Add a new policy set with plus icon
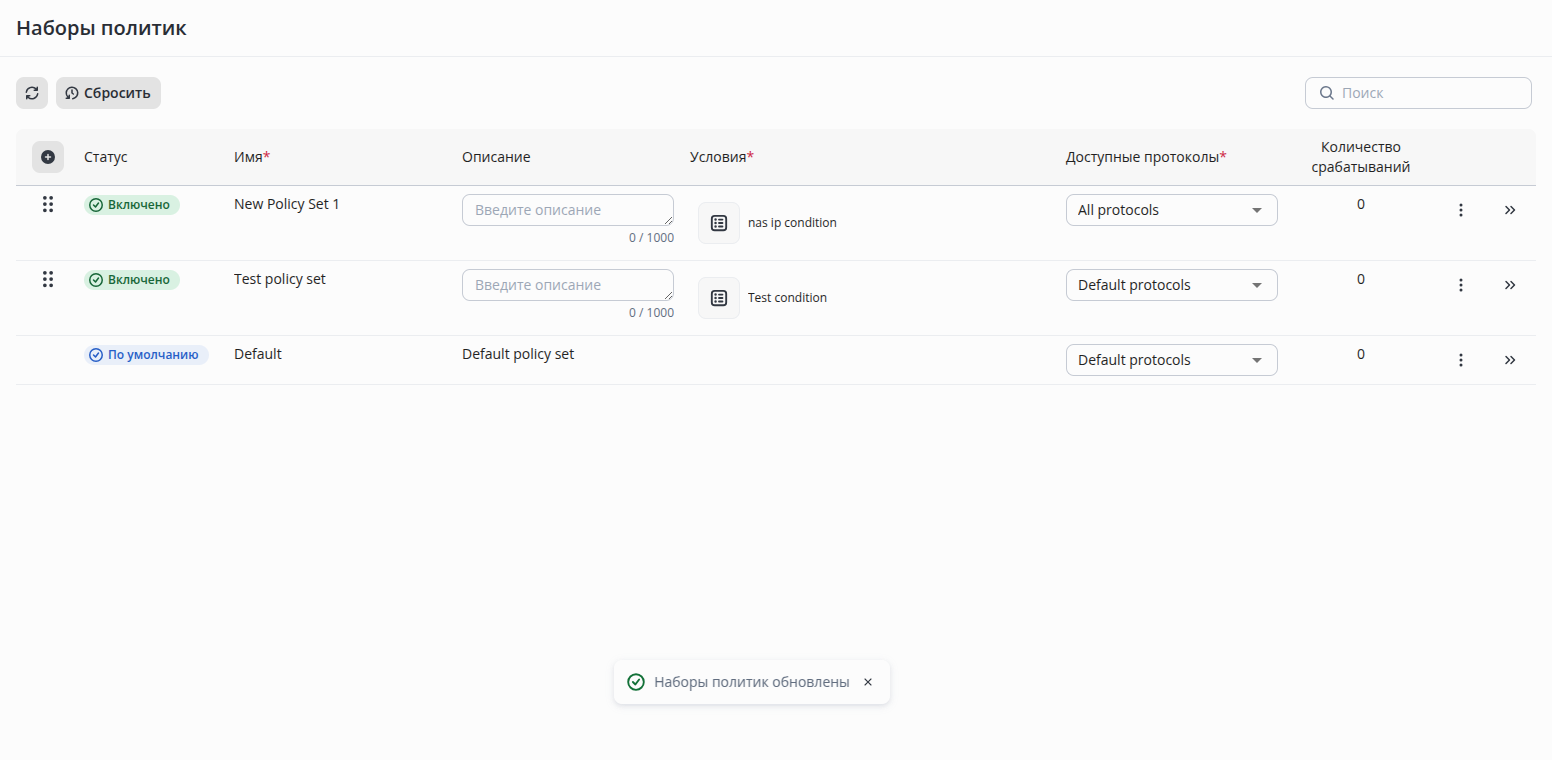This screenshot has width=1552, height=760. 48,157
